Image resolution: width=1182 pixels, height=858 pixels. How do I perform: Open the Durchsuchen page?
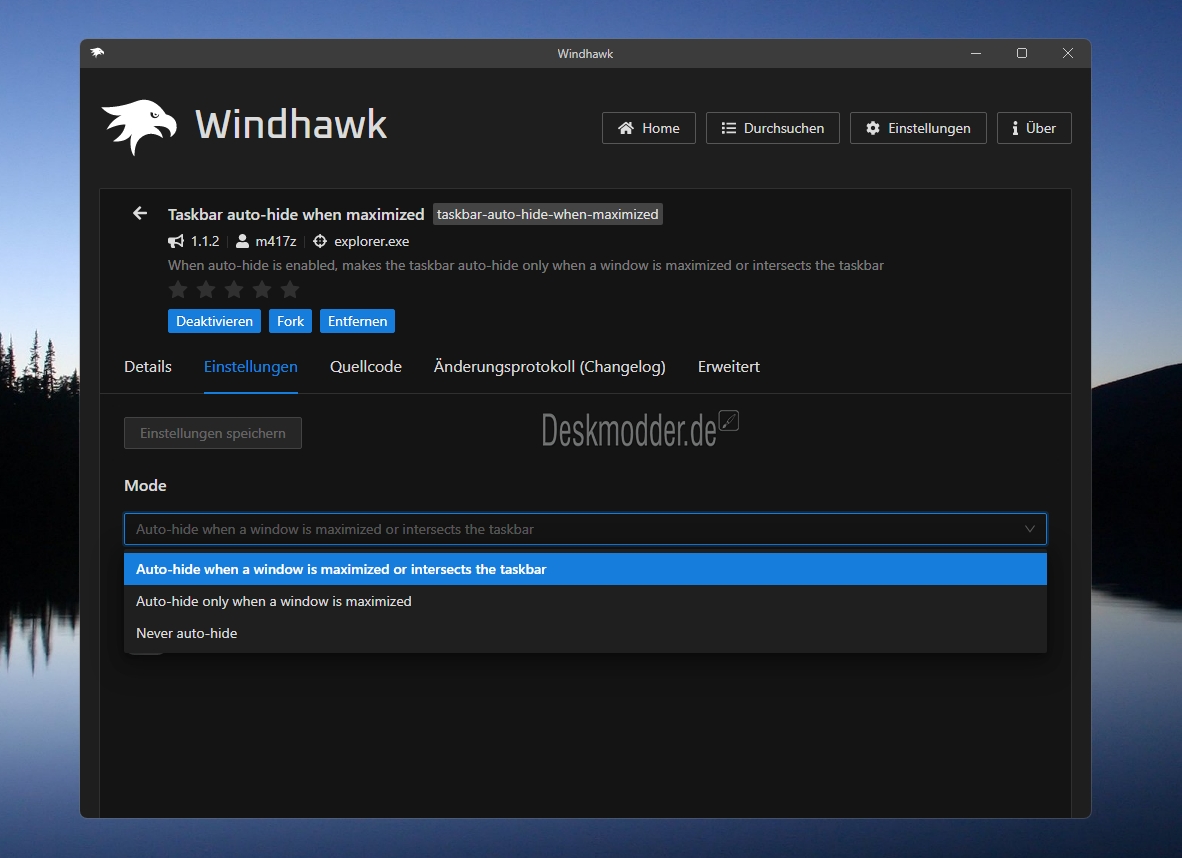pyautogui.click(x=773, y=128)
